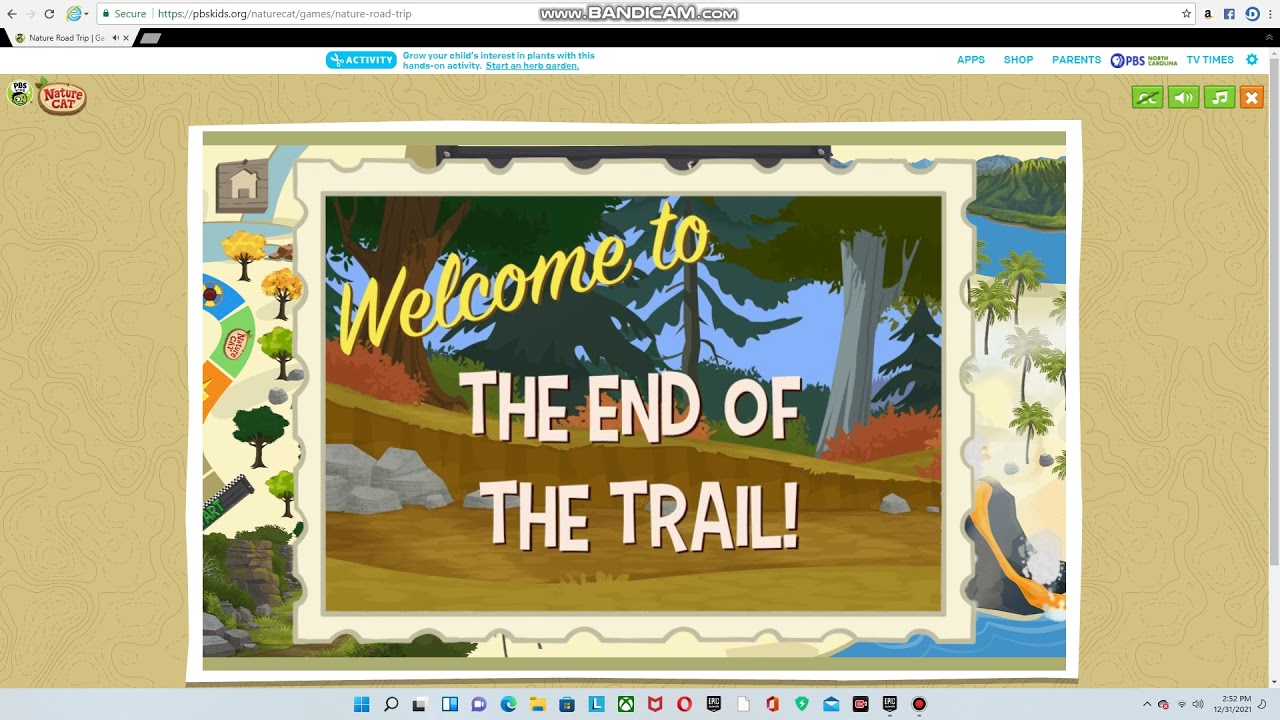This screenshot has height=720, width=1280.
Task: Open Task View on the taskbar
Action: coord(420,704)
